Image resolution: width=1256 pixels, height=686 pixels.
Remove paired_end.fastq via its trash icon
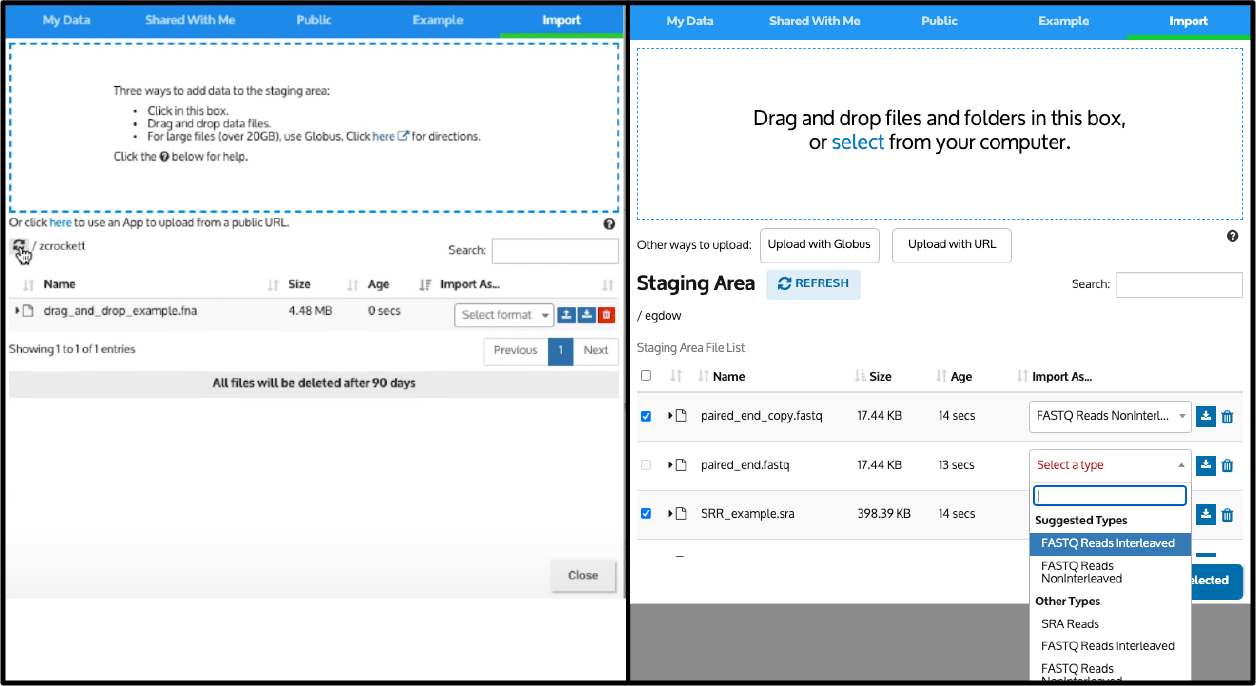(x=1227, y=465)
